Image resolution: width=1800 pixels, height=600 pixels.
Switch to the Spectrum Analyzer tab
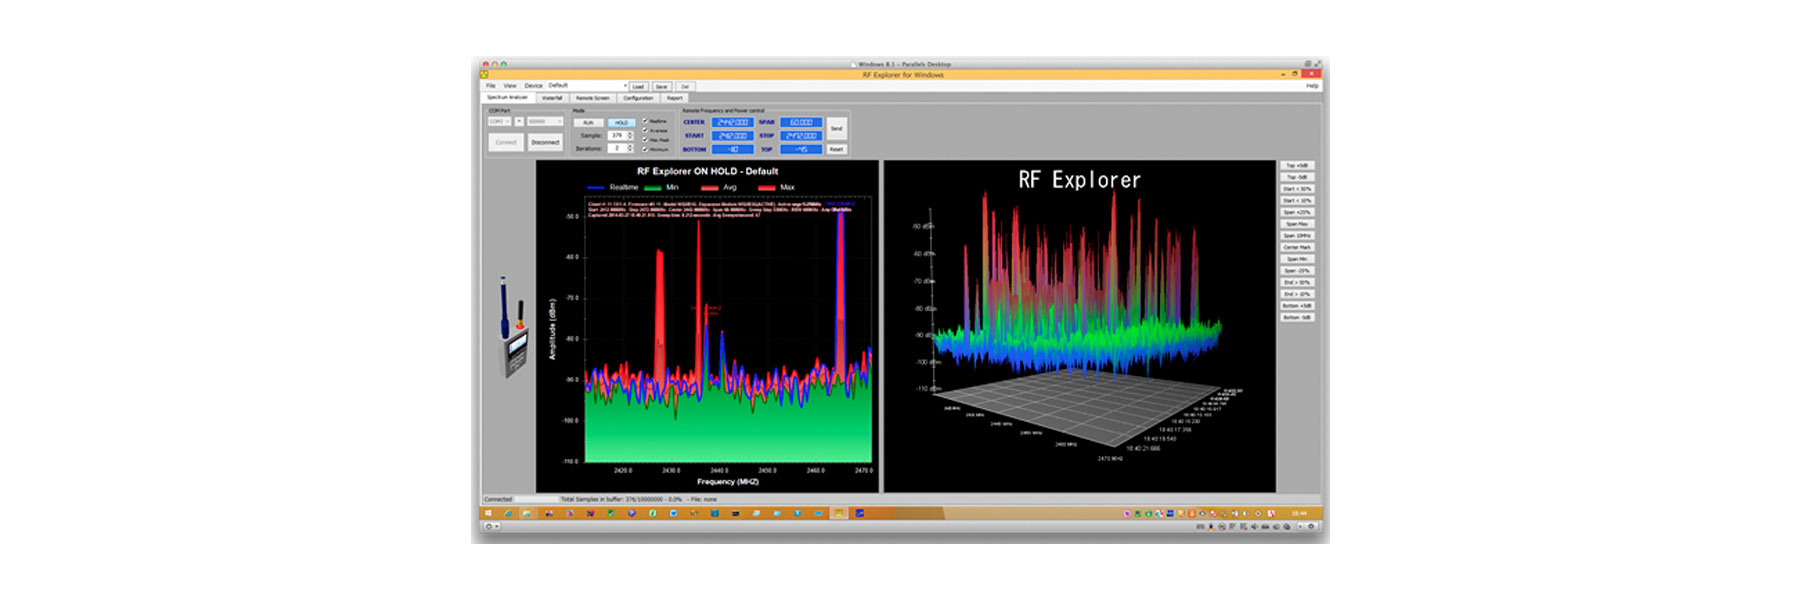coord(507,97)
